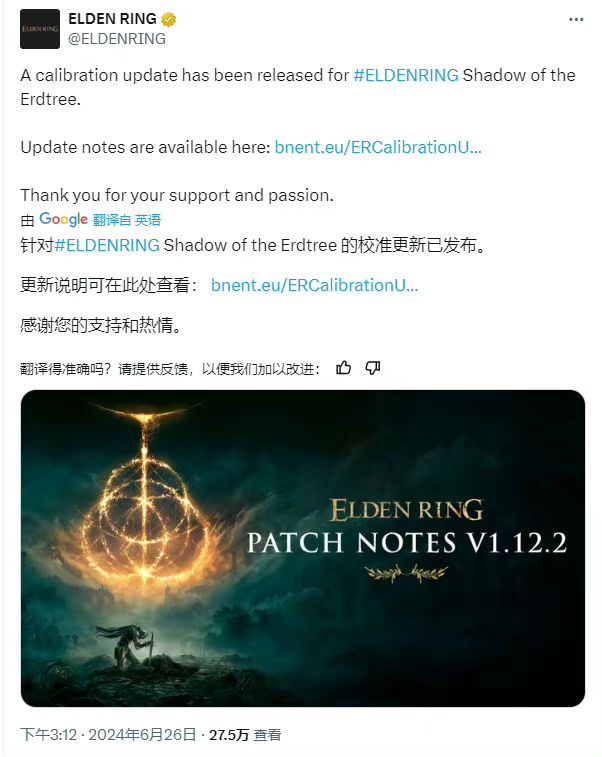Viewport: 602px width, 757px height.
Task: Open the Patch Notes V1.12.2 image
Action: 303,548
